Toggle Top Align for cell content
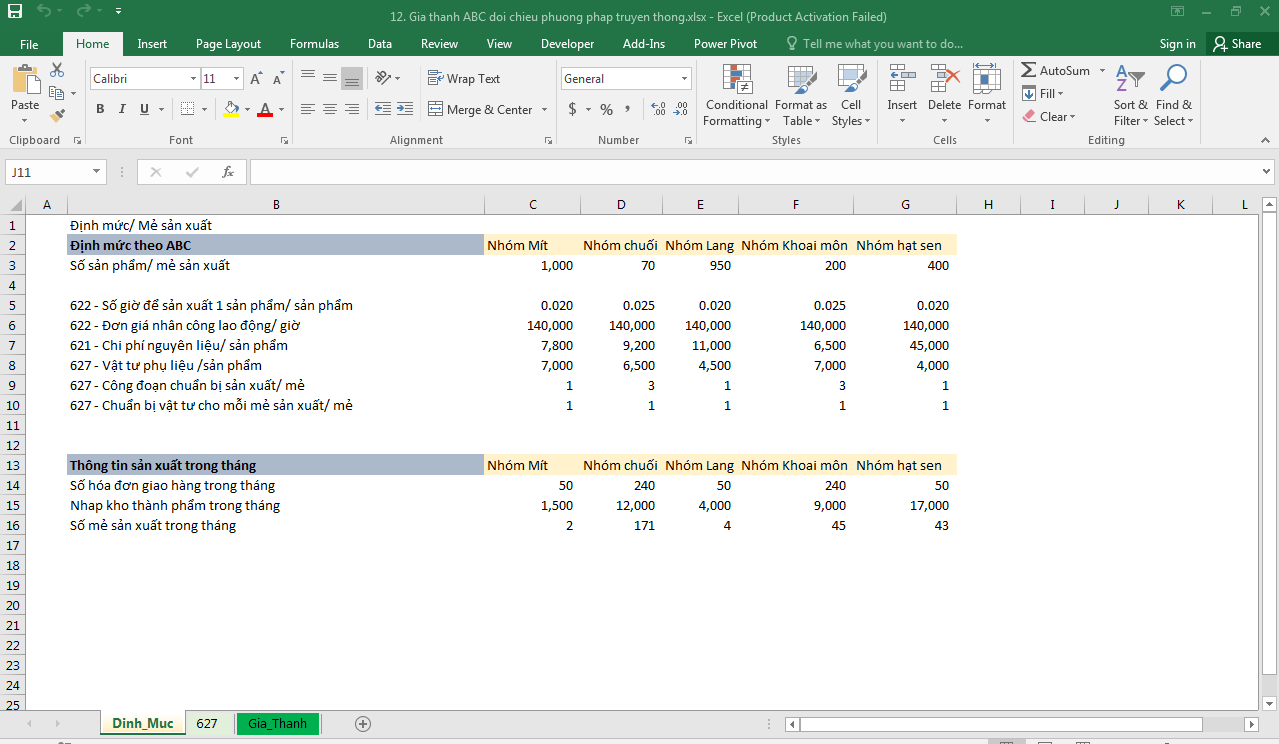 click(308, 78)
